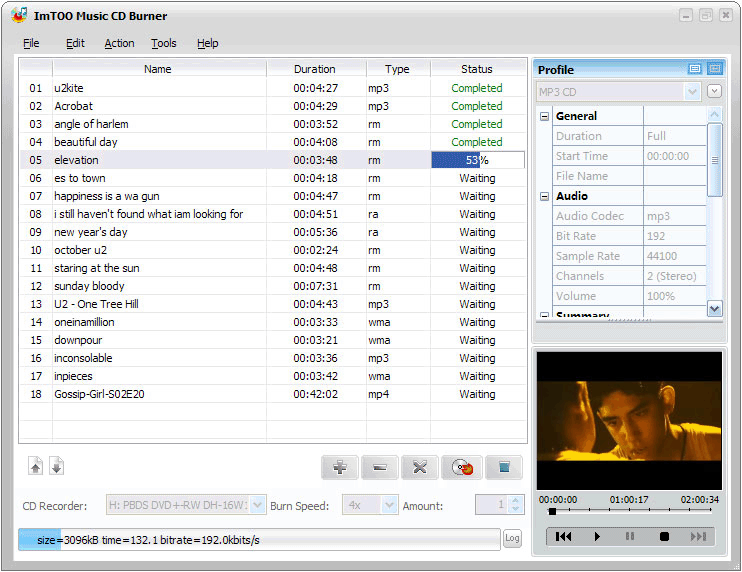Click the video preview thumbnail

[x=629, y=421]
